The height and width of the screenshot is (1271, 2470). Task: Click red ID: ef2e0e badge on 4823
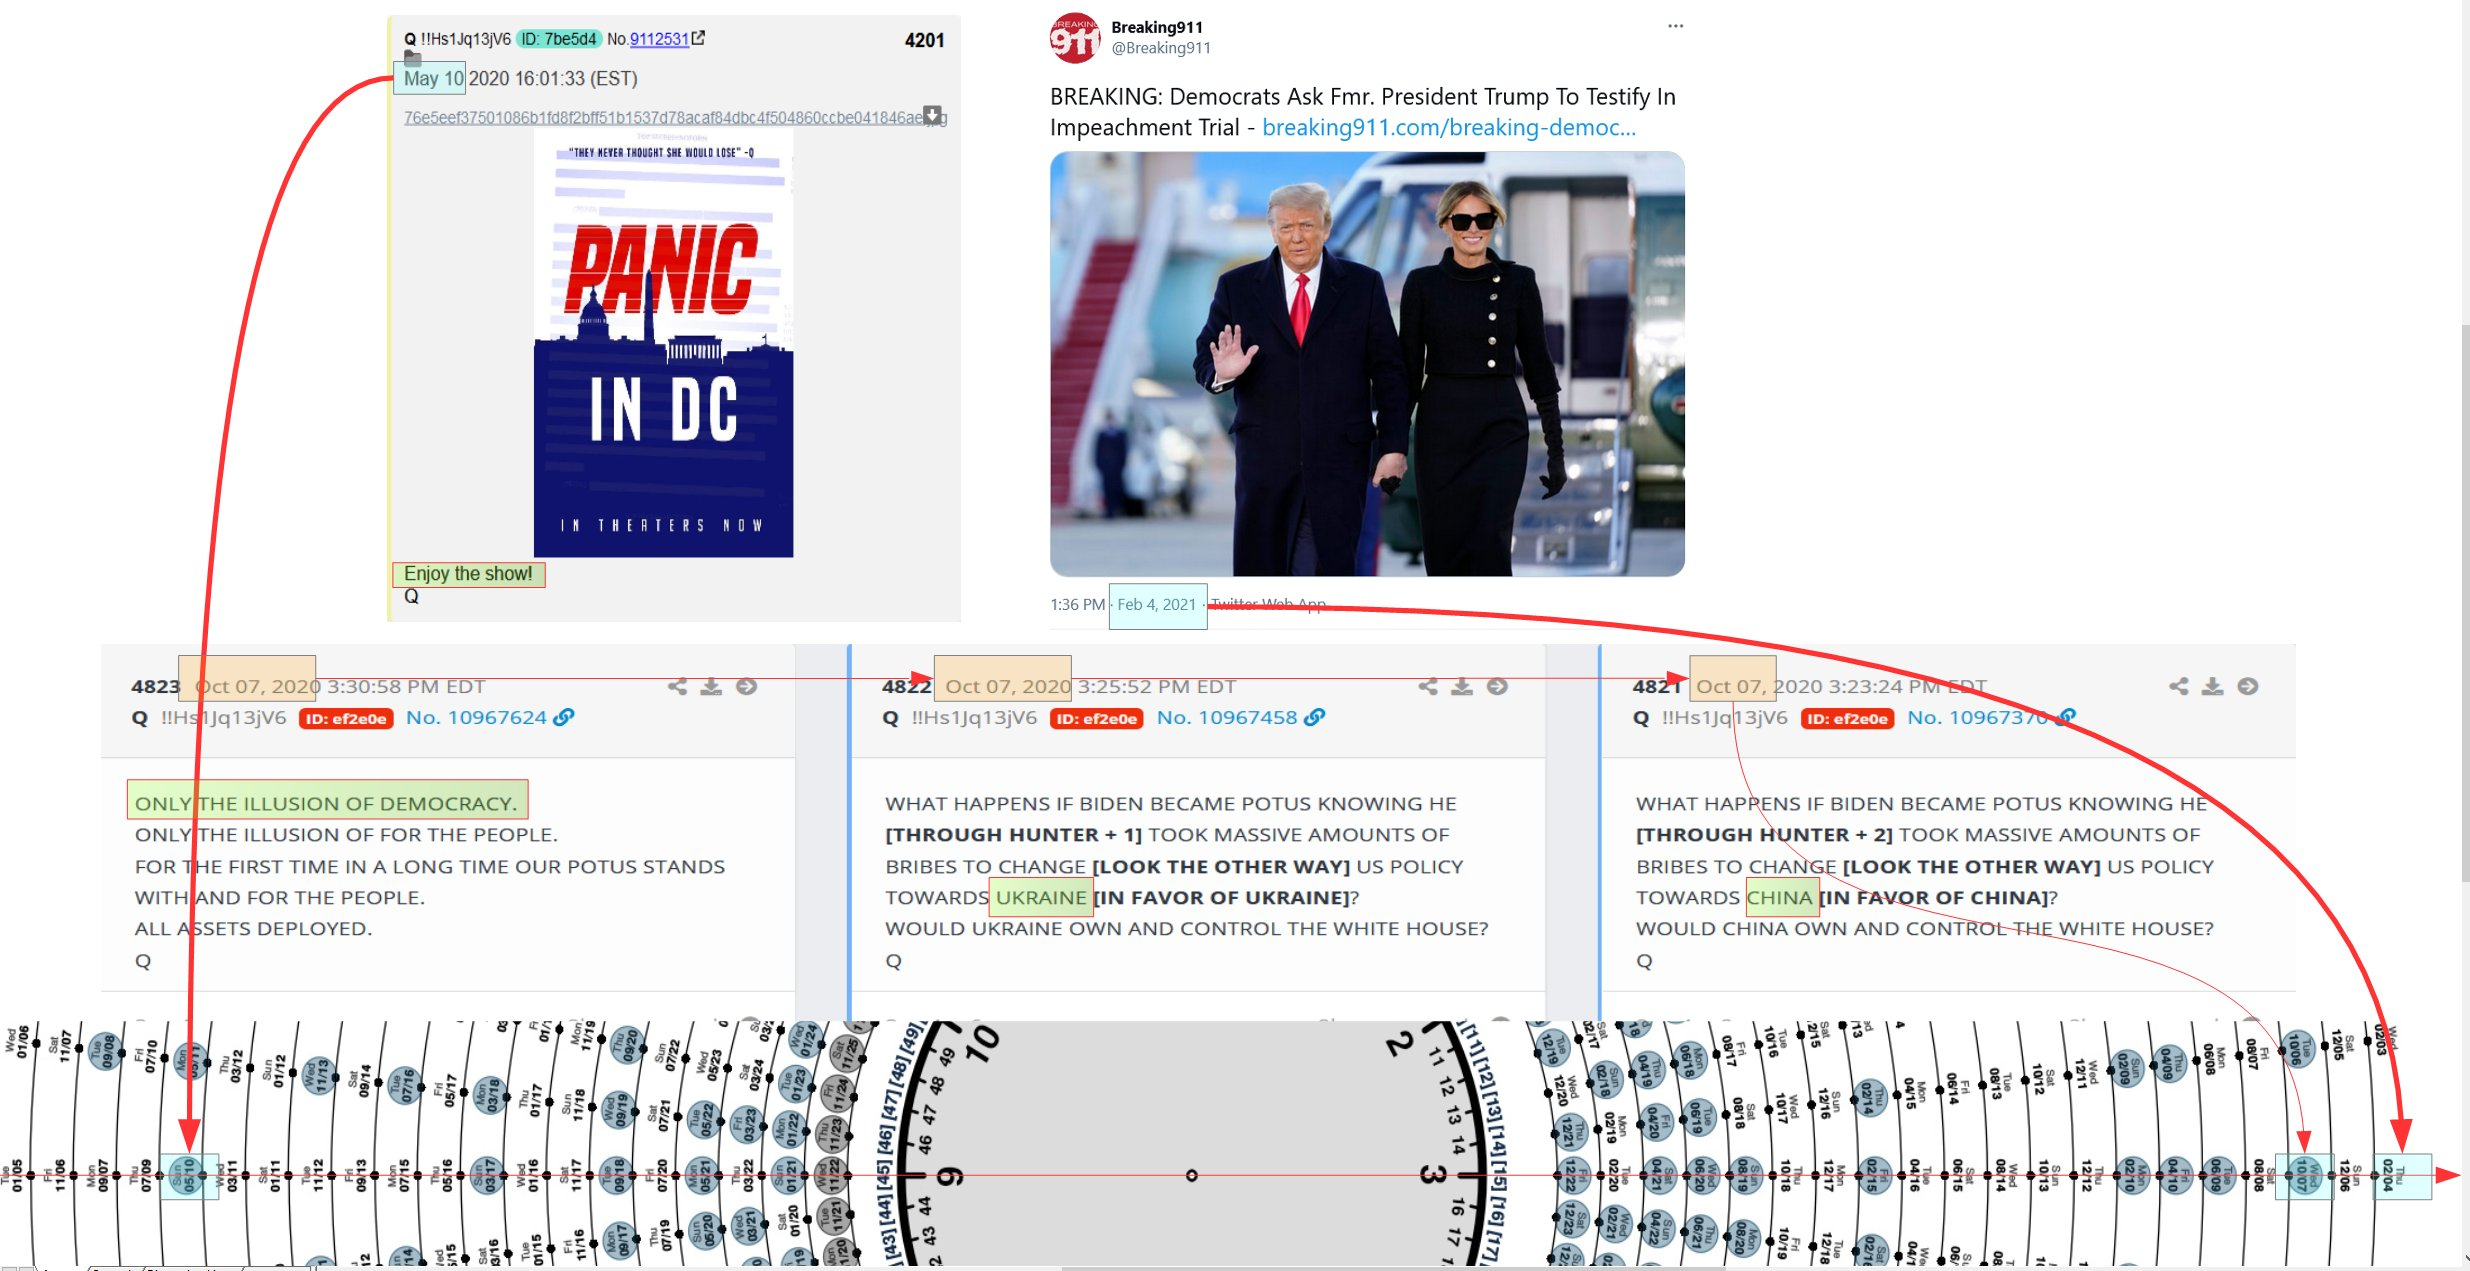[x=346, y=718]
